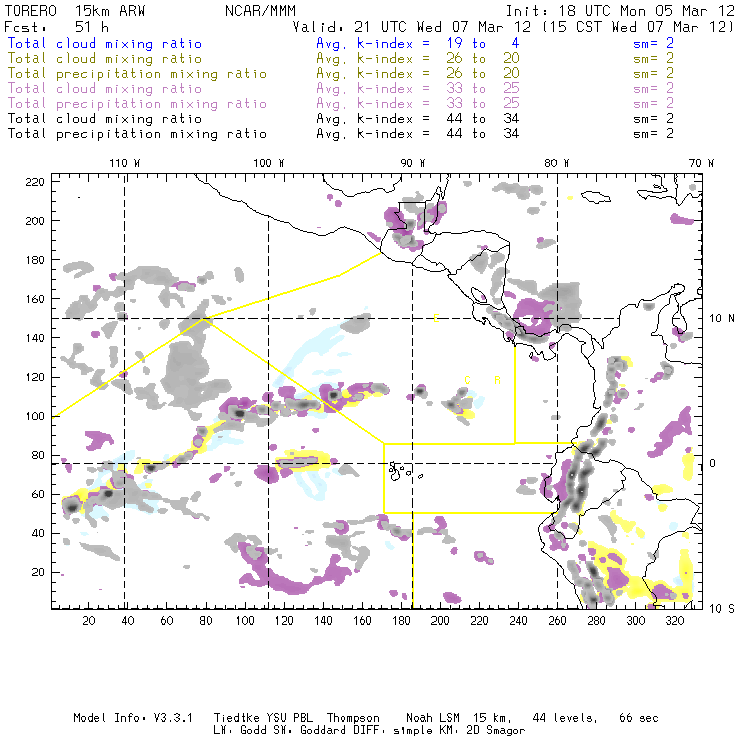Select the olive "Total cloud mixing ratio" legend line
Viewport: 740px width, 740px height.
click(105, 59)
